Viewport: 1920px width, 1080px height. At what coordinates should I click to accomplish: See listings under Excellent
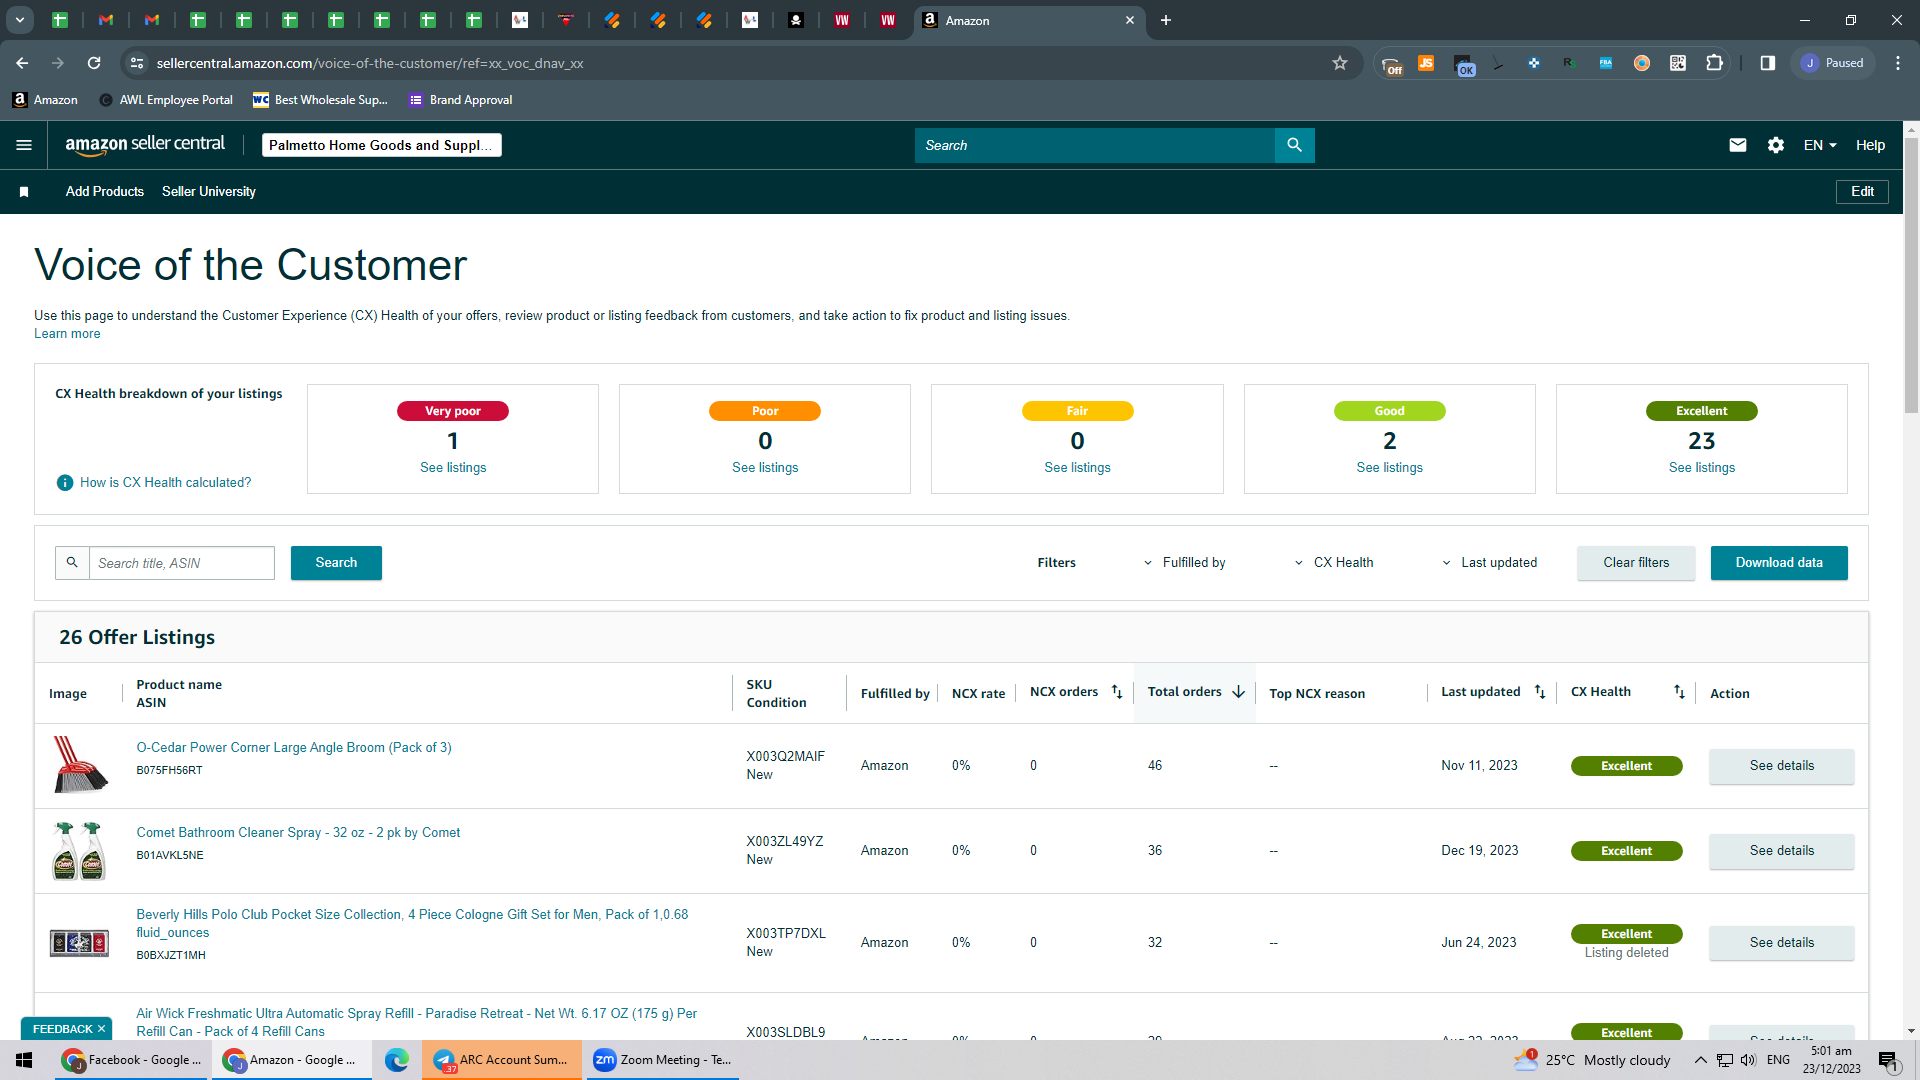pos(1701,468)
